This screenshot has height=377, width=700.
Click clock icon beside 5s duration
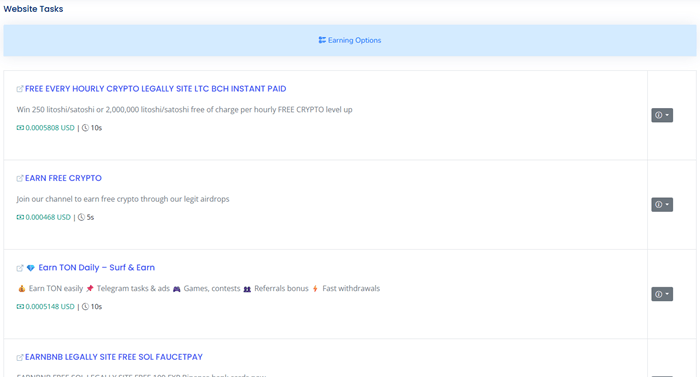81,217
